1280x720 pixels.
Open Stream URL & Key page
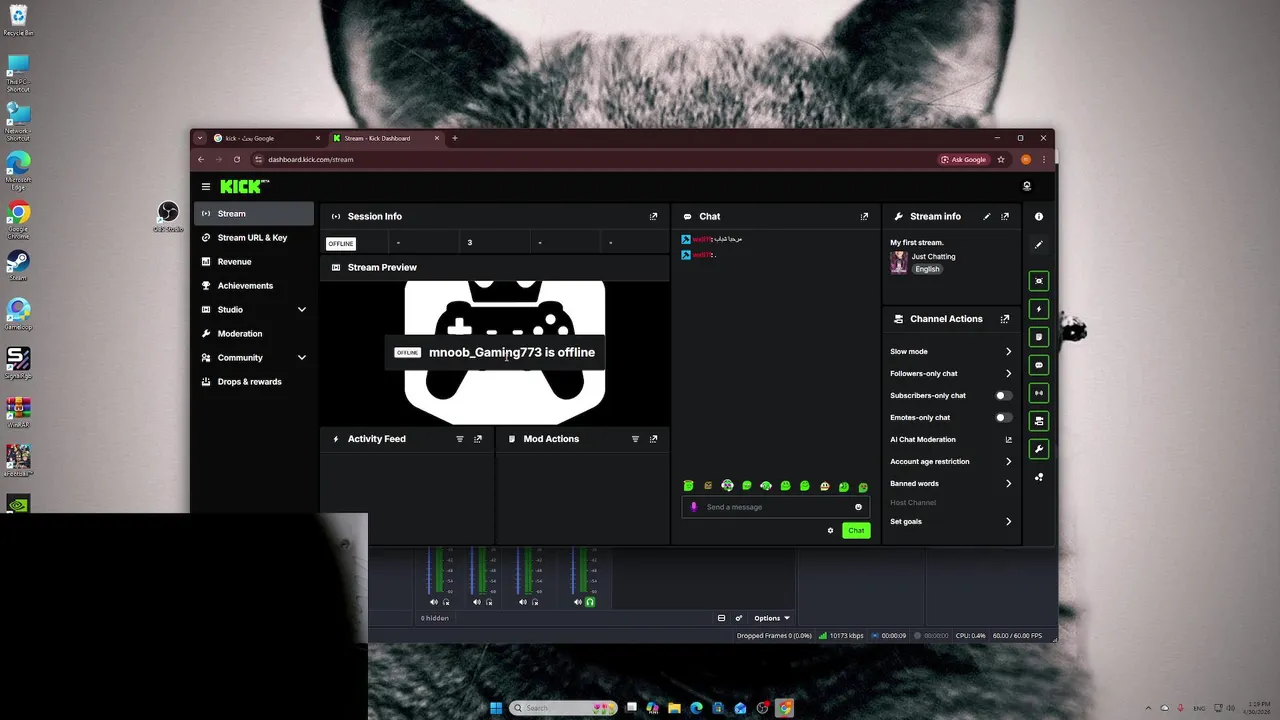pos(254,238)
